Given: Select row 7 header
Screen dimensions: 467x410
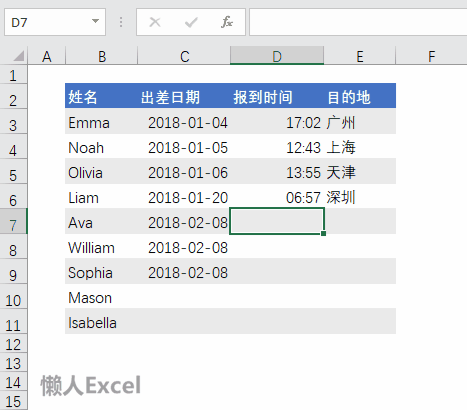Looking at the screenshot, I should coord(13,221).
